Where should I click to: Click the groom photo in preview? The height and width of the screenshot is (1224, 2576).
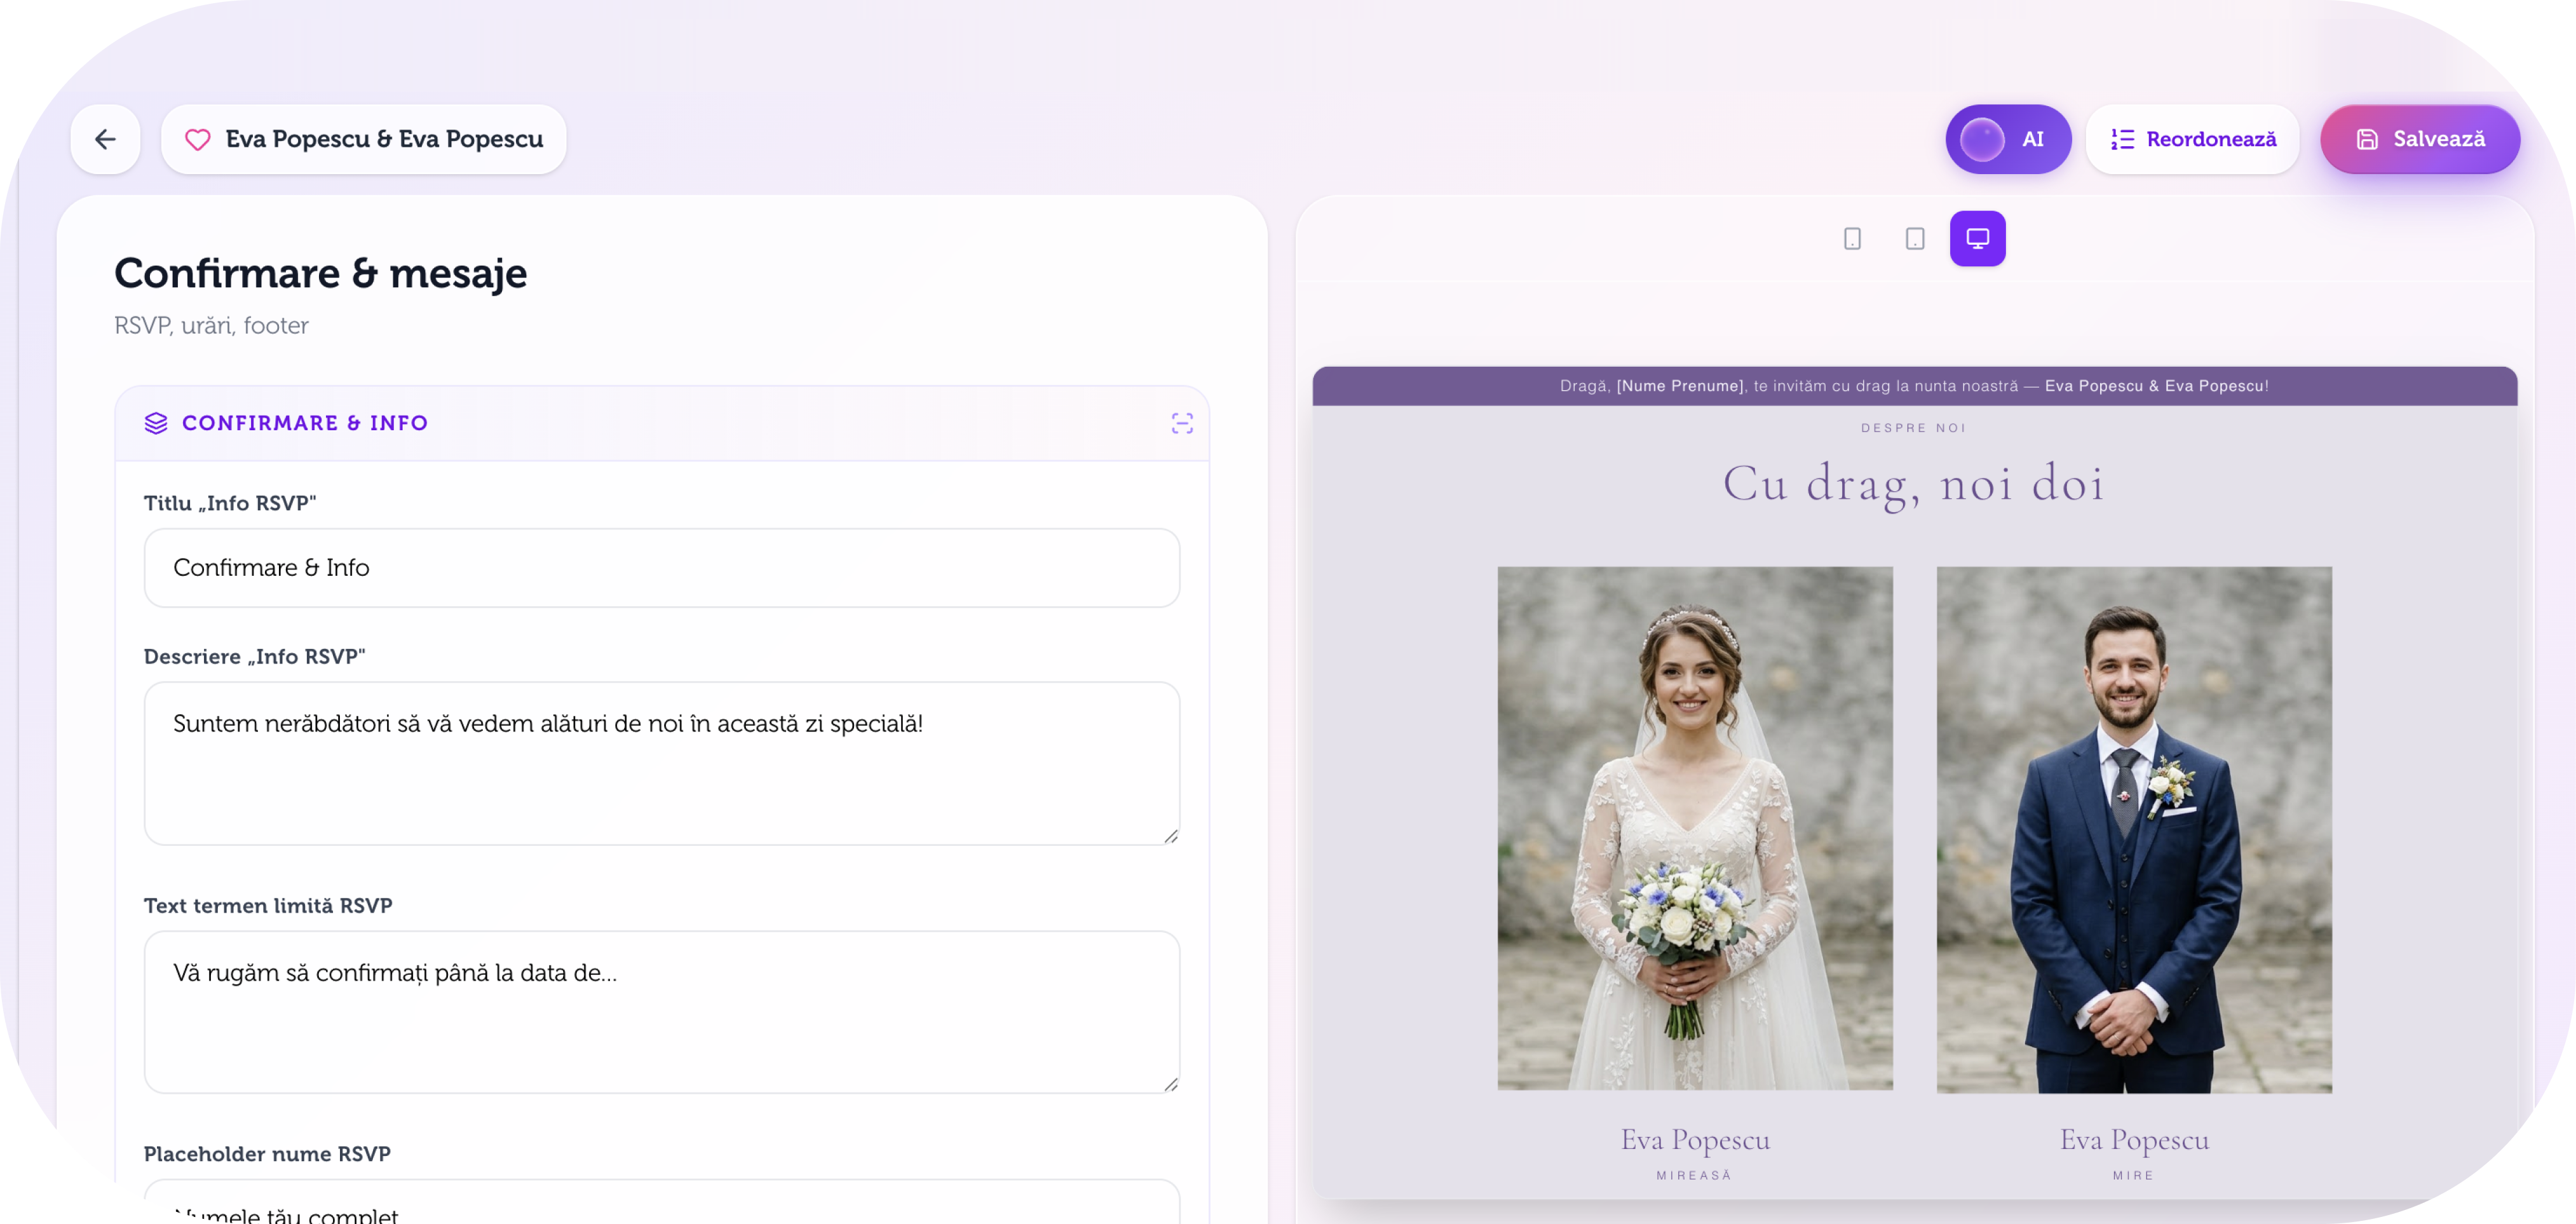tap(2134, 829)
